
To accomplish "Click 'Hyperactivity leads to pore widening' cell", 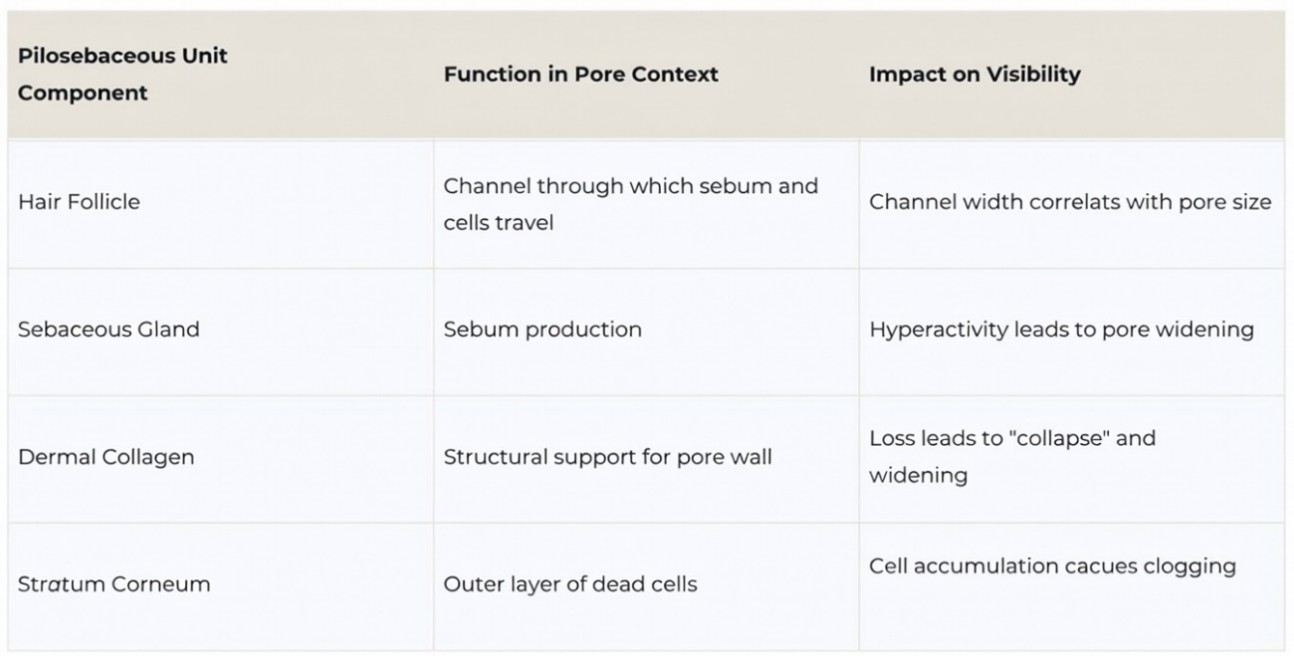I will (x=1072, y=330).
